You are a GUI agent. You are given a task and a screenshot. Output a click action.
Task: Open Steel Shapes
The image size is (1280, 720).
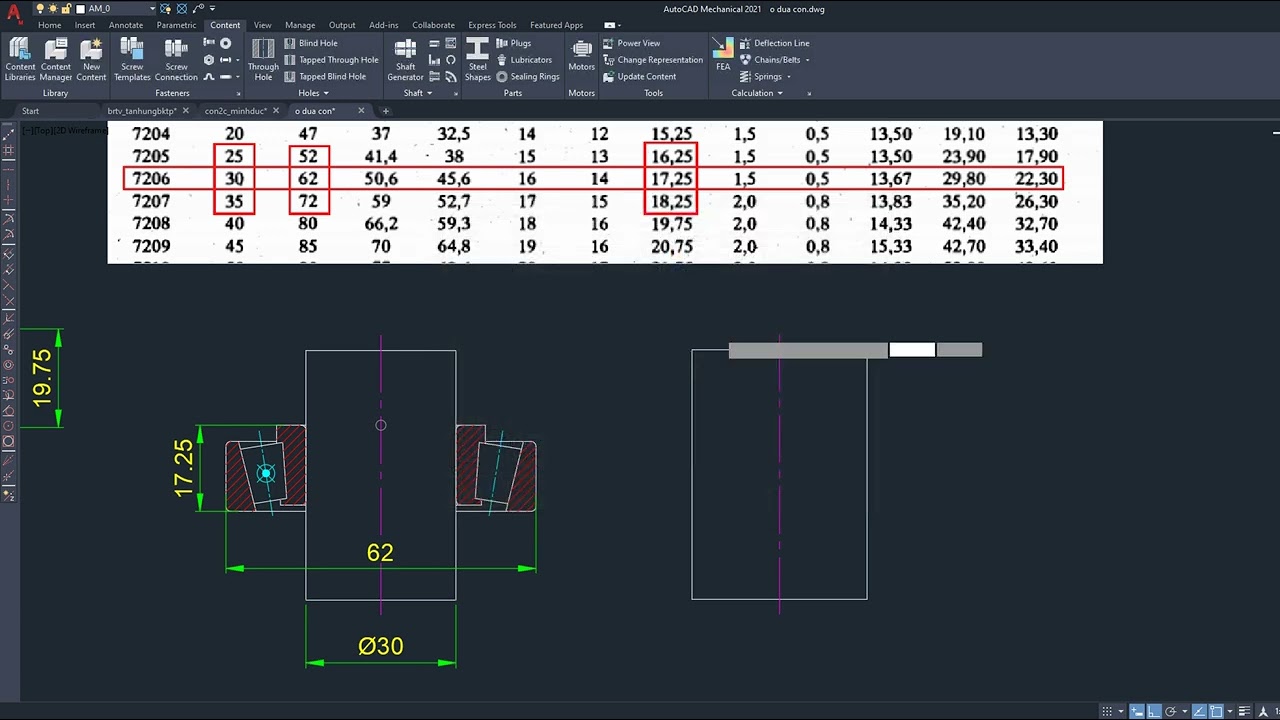[478, 60]
